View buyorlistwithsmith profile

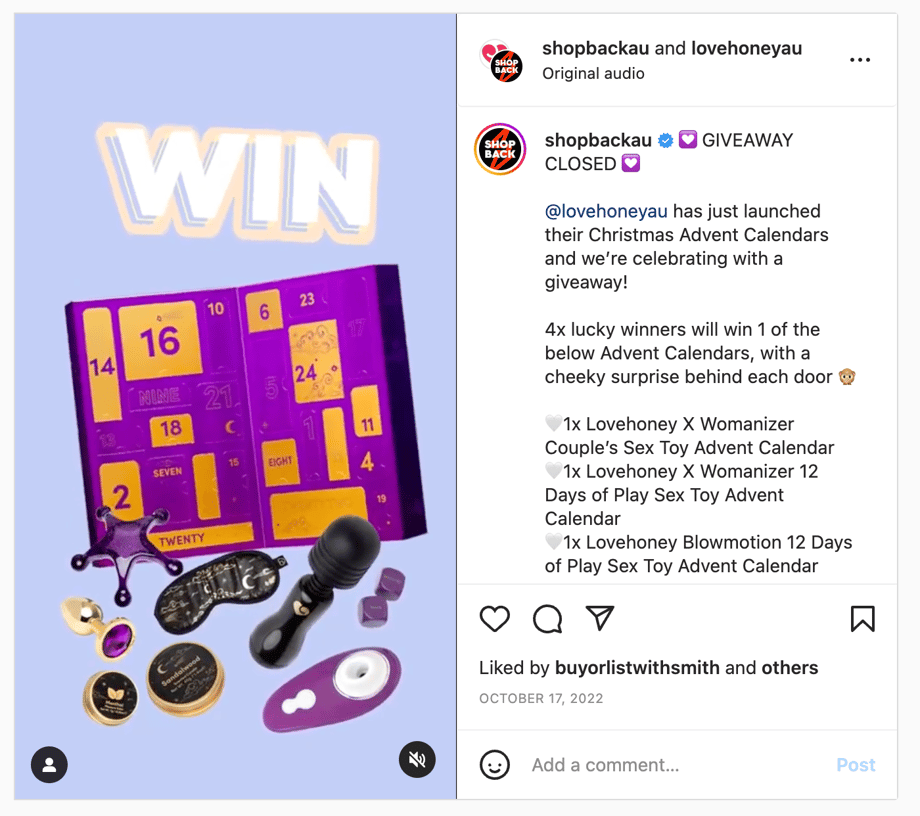click(637, 668)
